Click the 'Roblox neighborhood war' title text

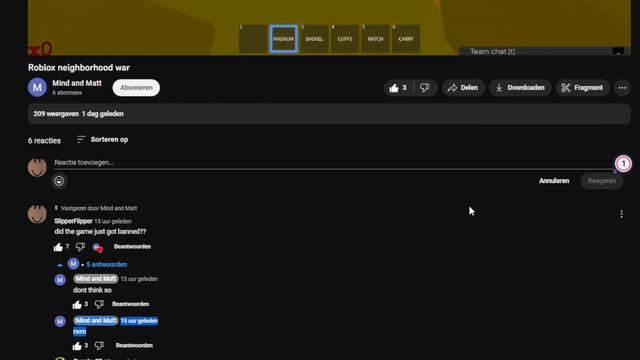click(x=79, y=68)
